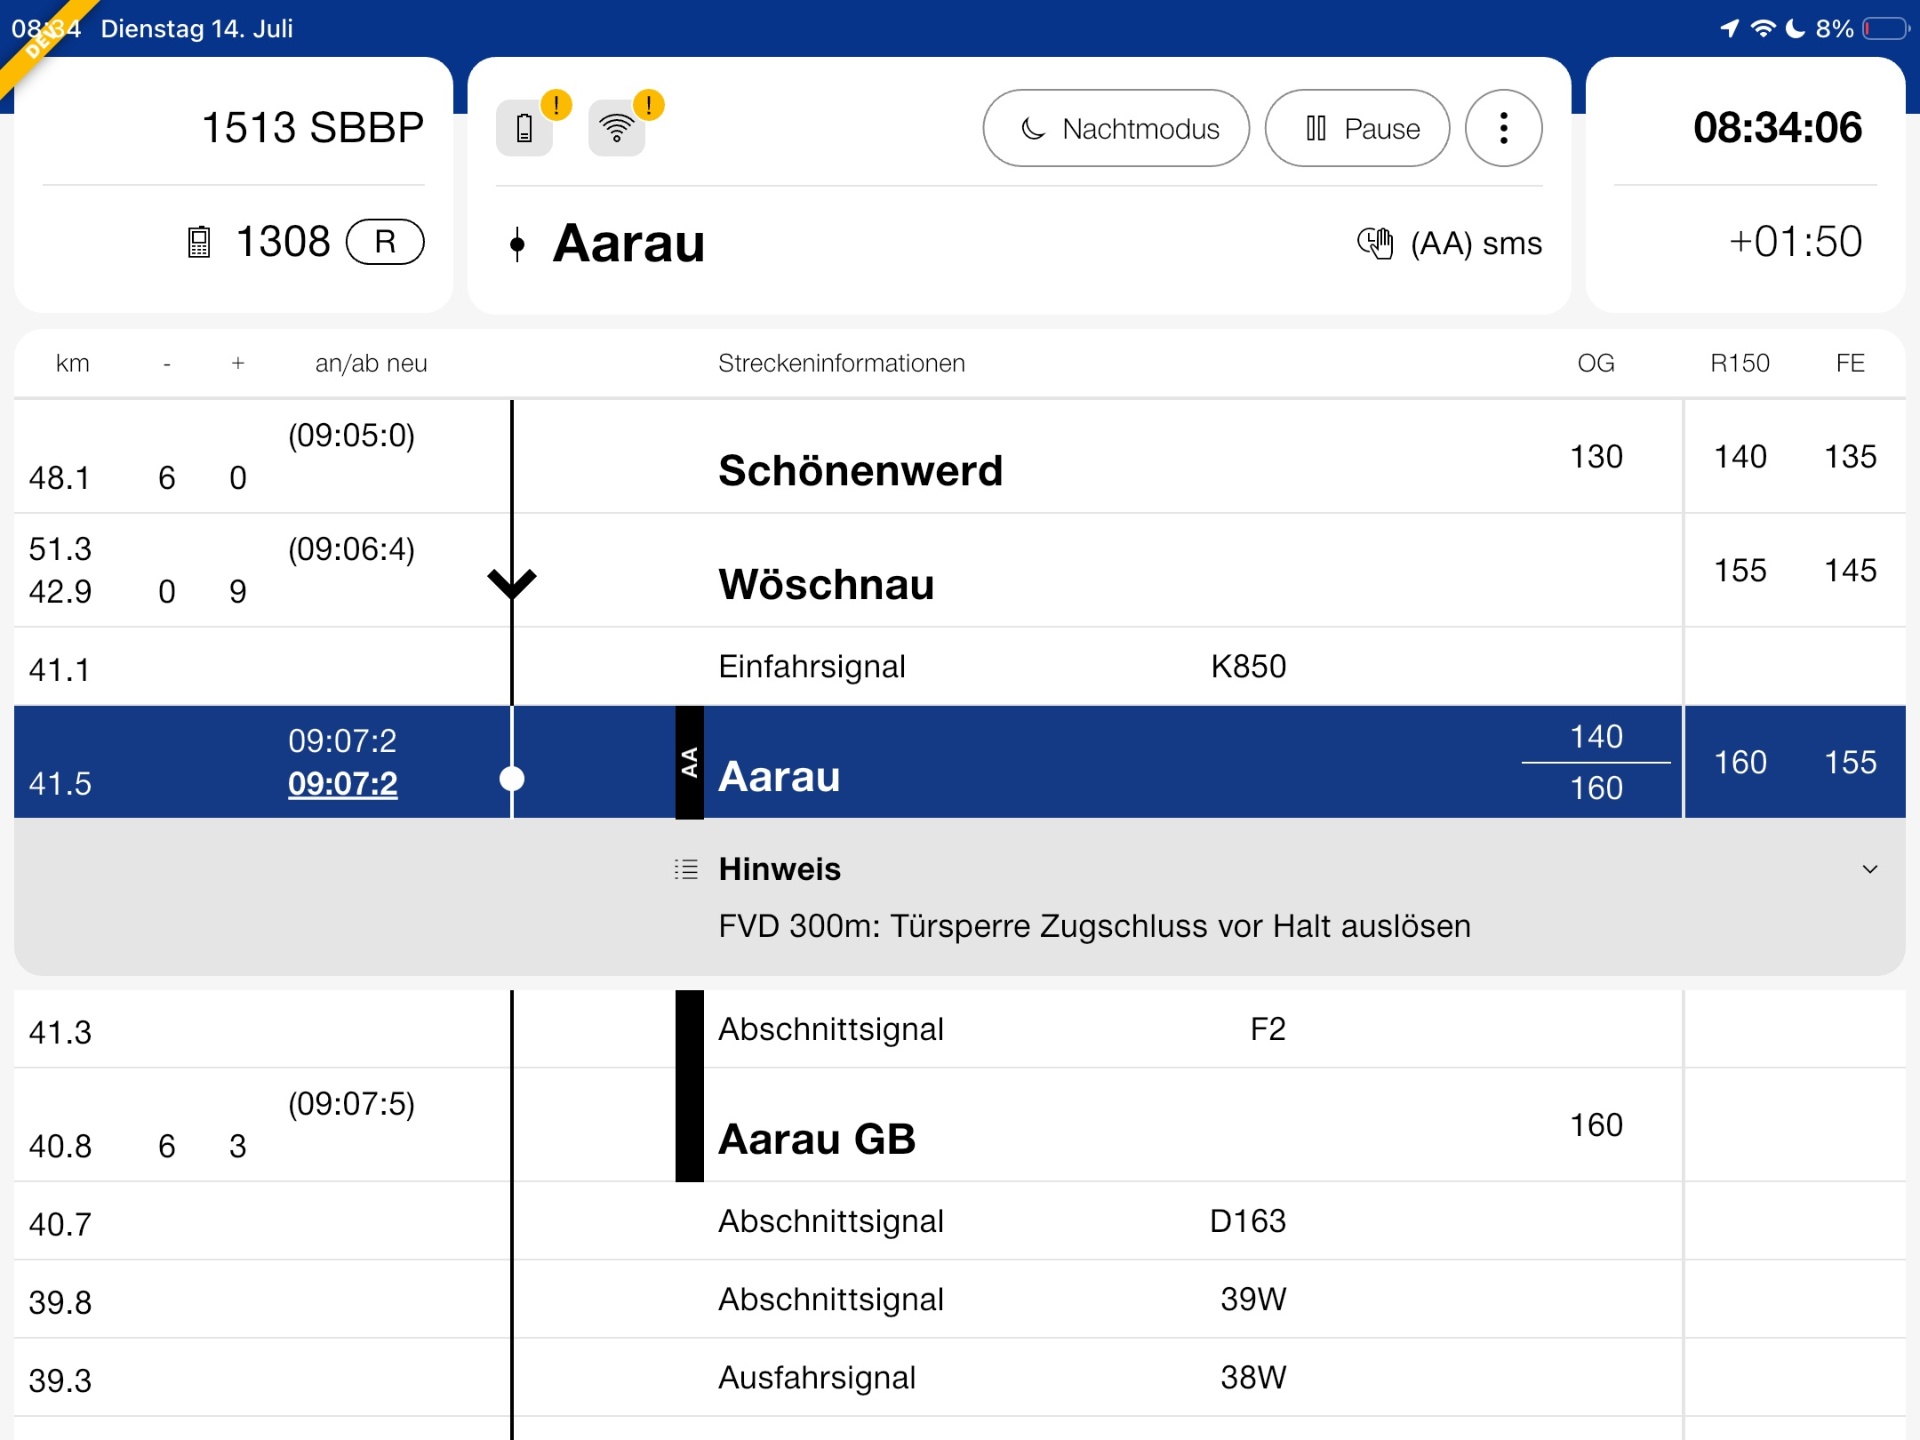This screenshot has width=1920, height=1440.
Task: Select the Schönenwerd station row
Action: coord(960,457)
